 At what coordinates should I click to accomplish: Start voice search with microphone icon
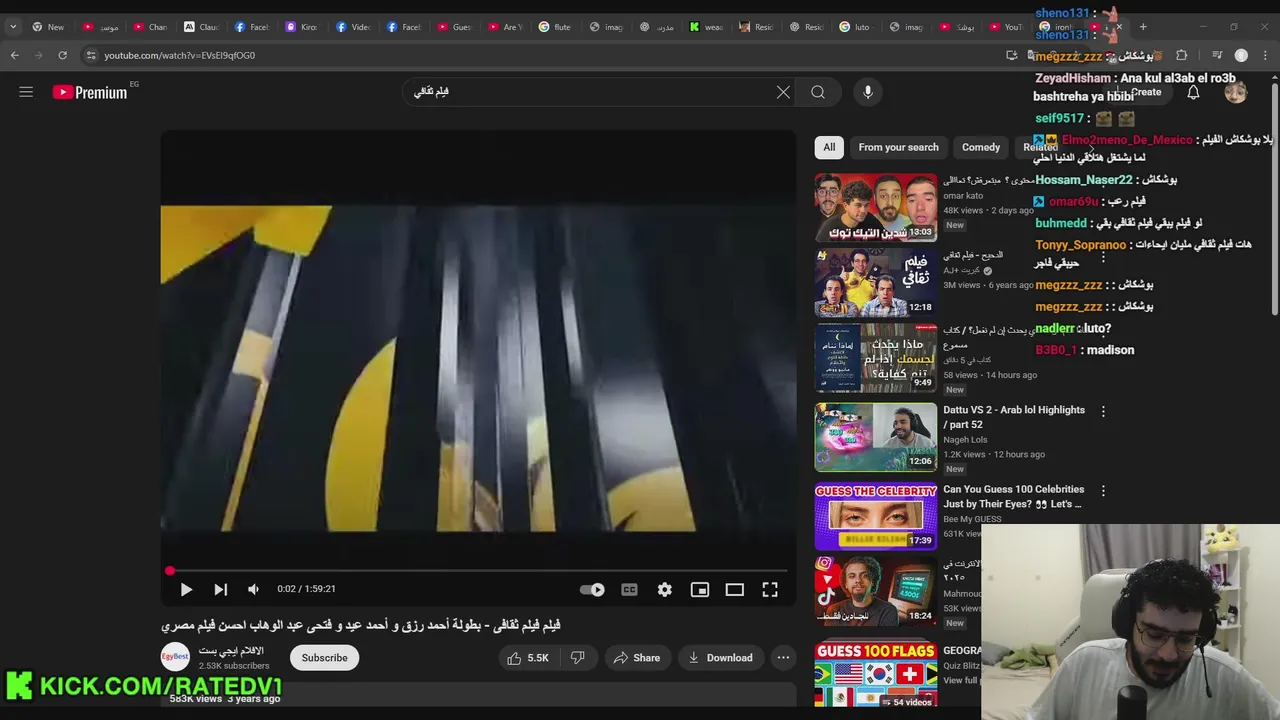(x=868, y=92)
